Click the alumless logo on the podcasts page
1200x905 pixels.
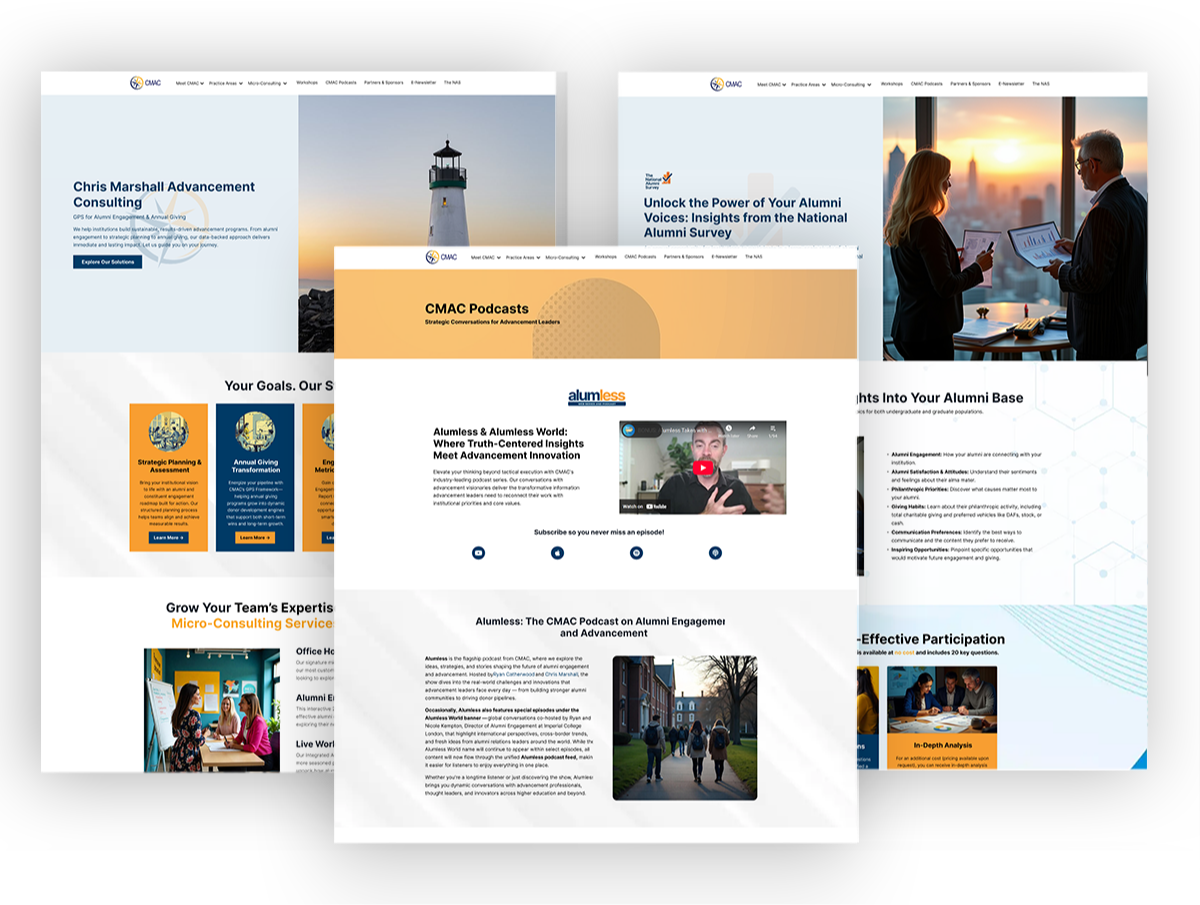pyautogui.click(x=597, y=397)
